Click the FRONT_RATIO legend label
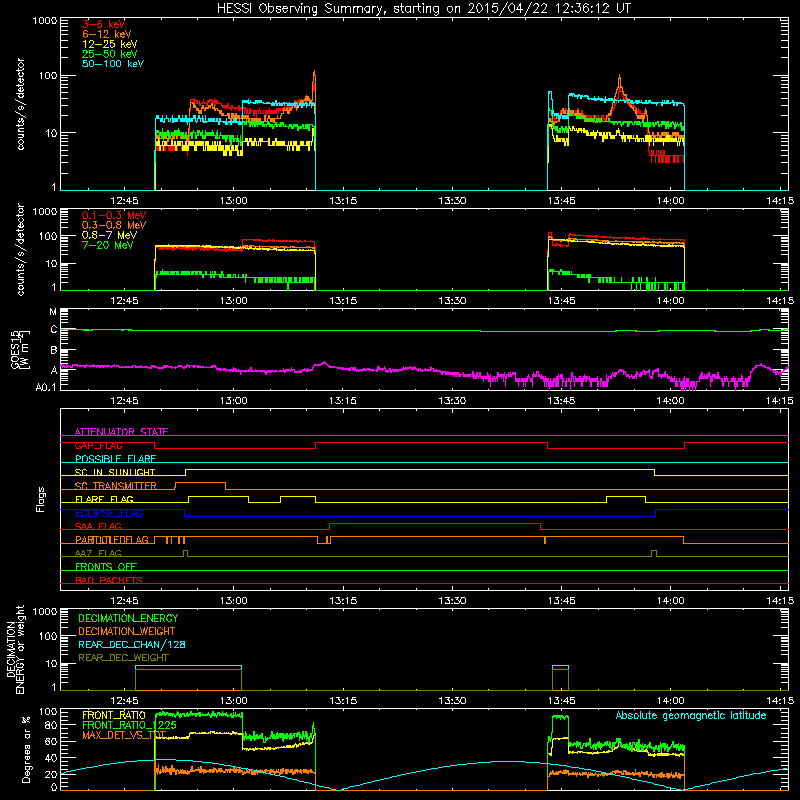 pos(114,715)
